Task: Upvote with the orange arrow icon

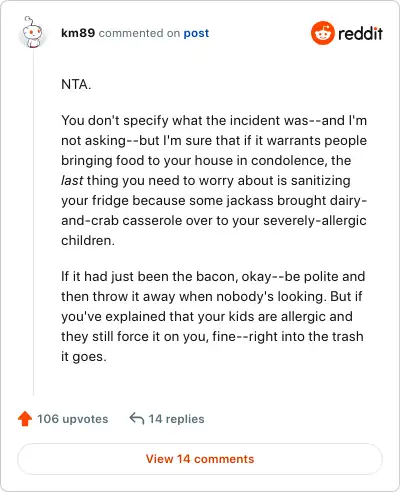Action: (x=25, y=419)
